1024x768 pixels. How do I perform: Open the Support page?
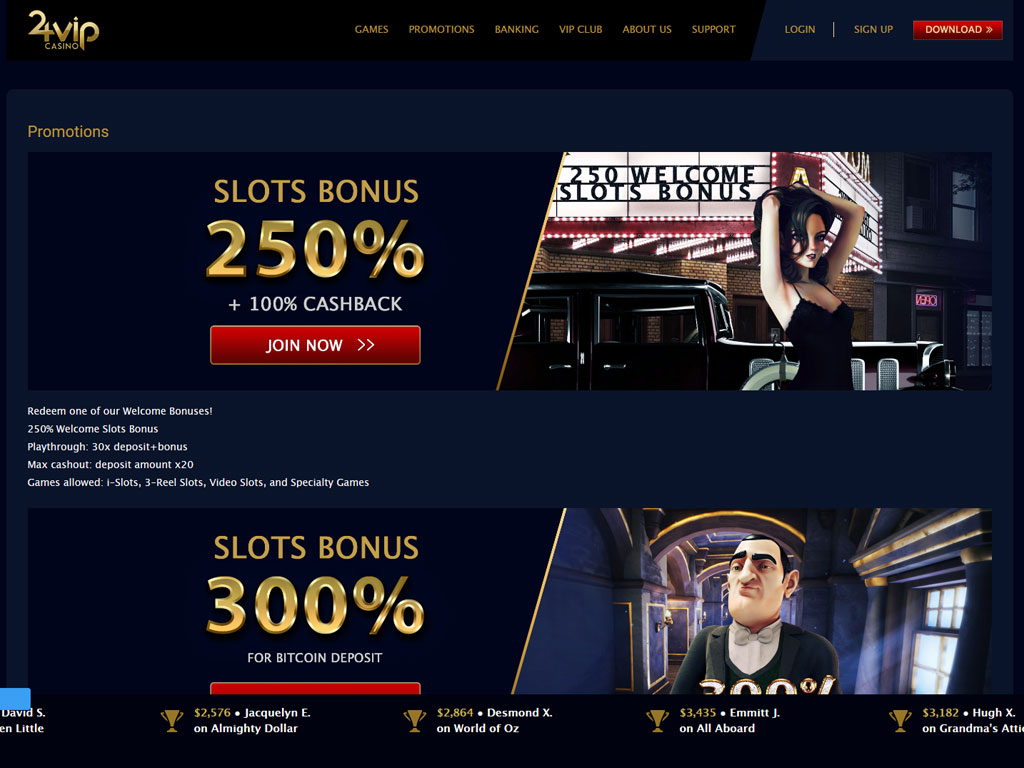coord(713,29)
